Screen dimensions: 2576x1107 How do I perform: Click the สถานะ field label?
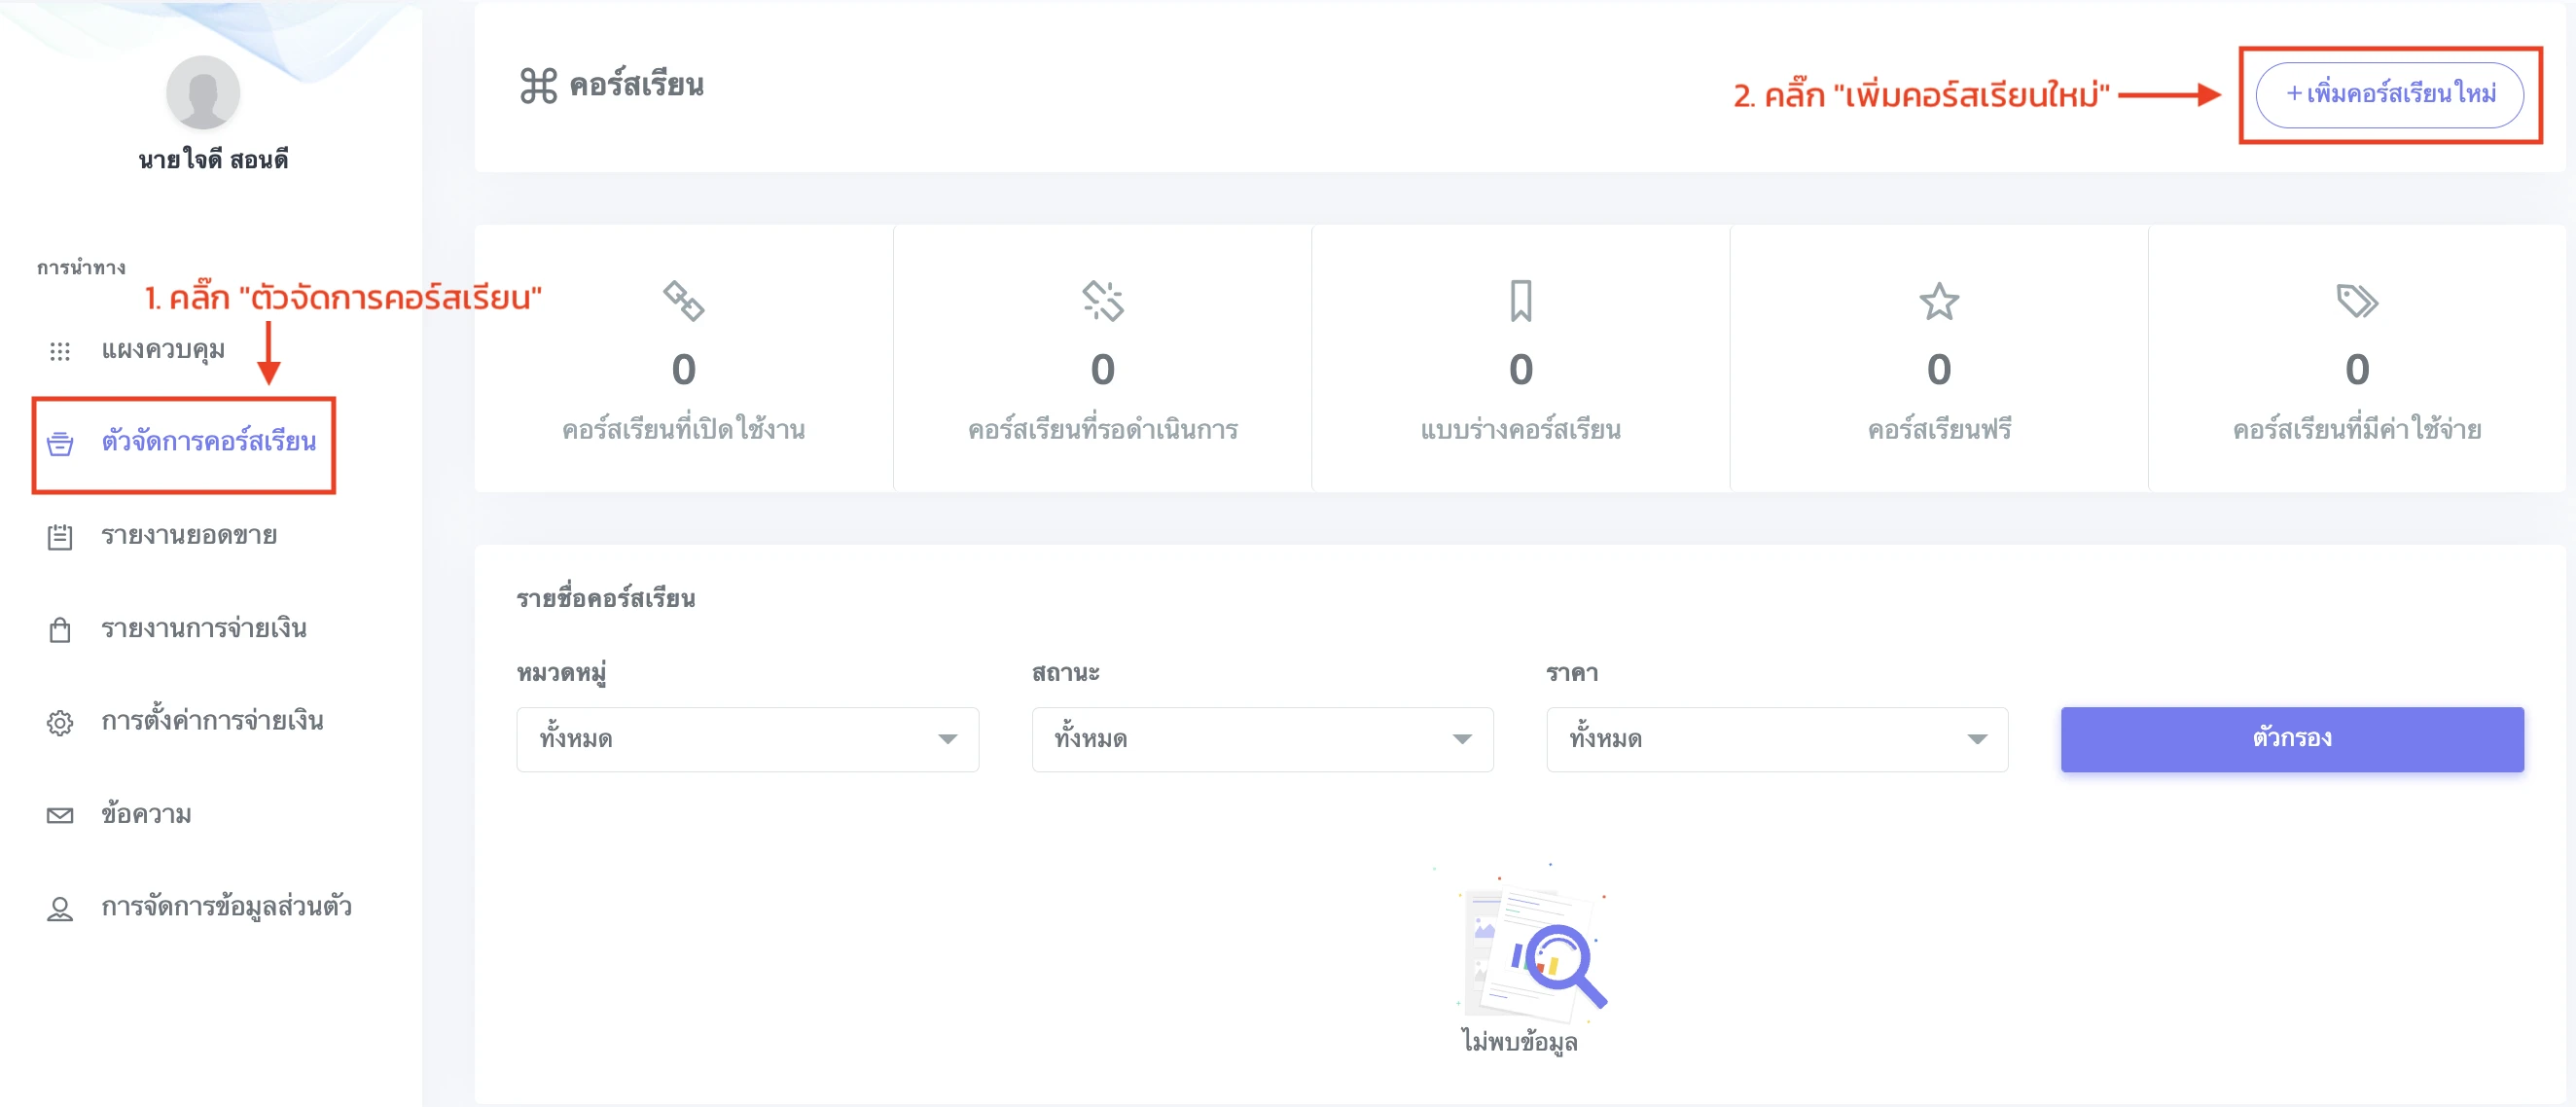(x=1065, y=673)
